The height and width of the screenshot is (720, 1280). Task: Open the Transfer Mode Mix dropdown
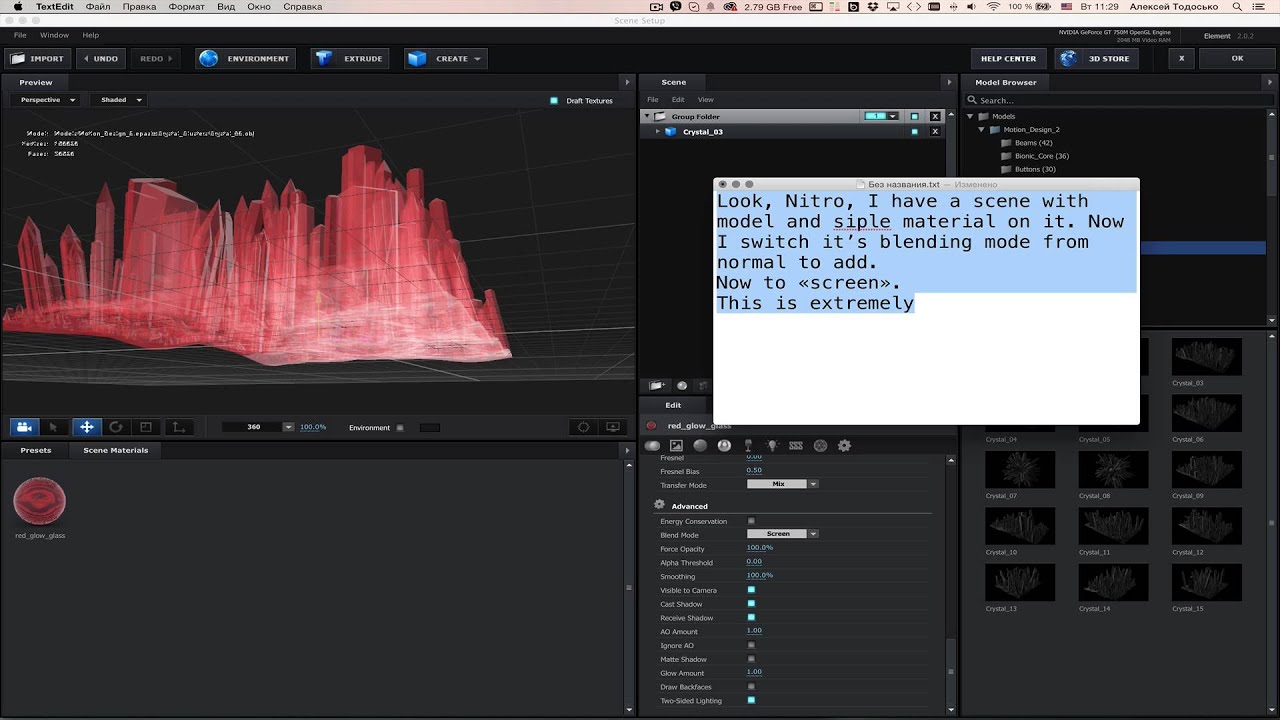point(783,484)
